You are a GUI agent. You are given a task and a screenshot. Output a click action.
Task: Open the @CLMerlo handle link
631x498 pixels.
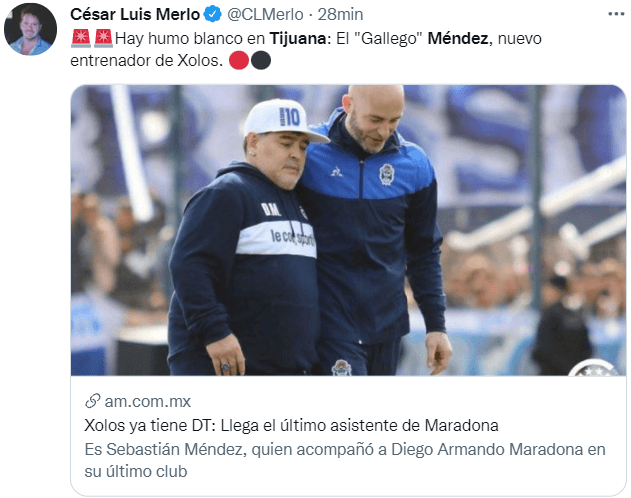pos(265,14)
